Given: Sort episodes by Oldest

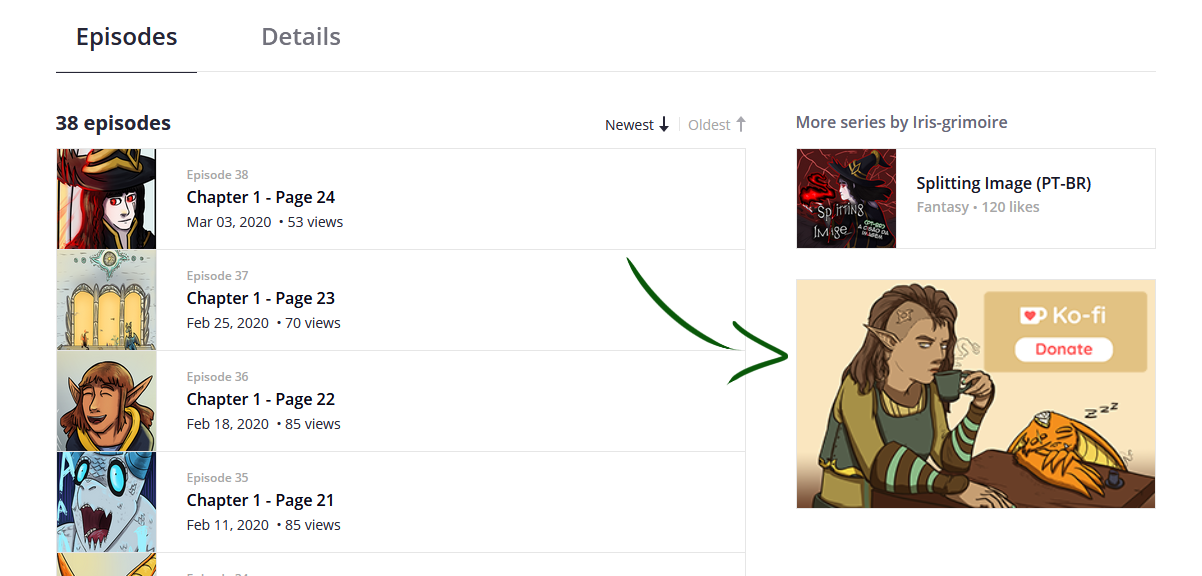Looking at the screenshot, I should pos(709,125).
